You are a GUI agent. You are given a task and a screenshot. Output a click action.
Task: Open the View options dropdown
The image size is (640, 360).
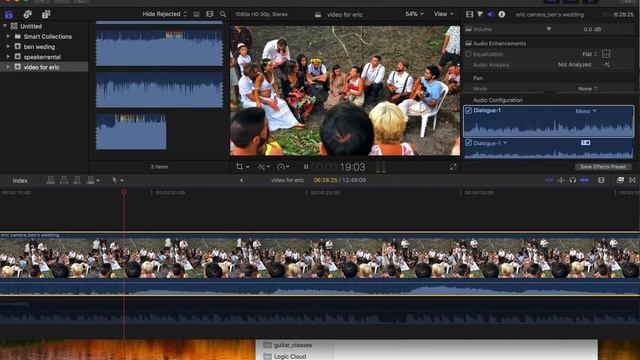(443, 14)
